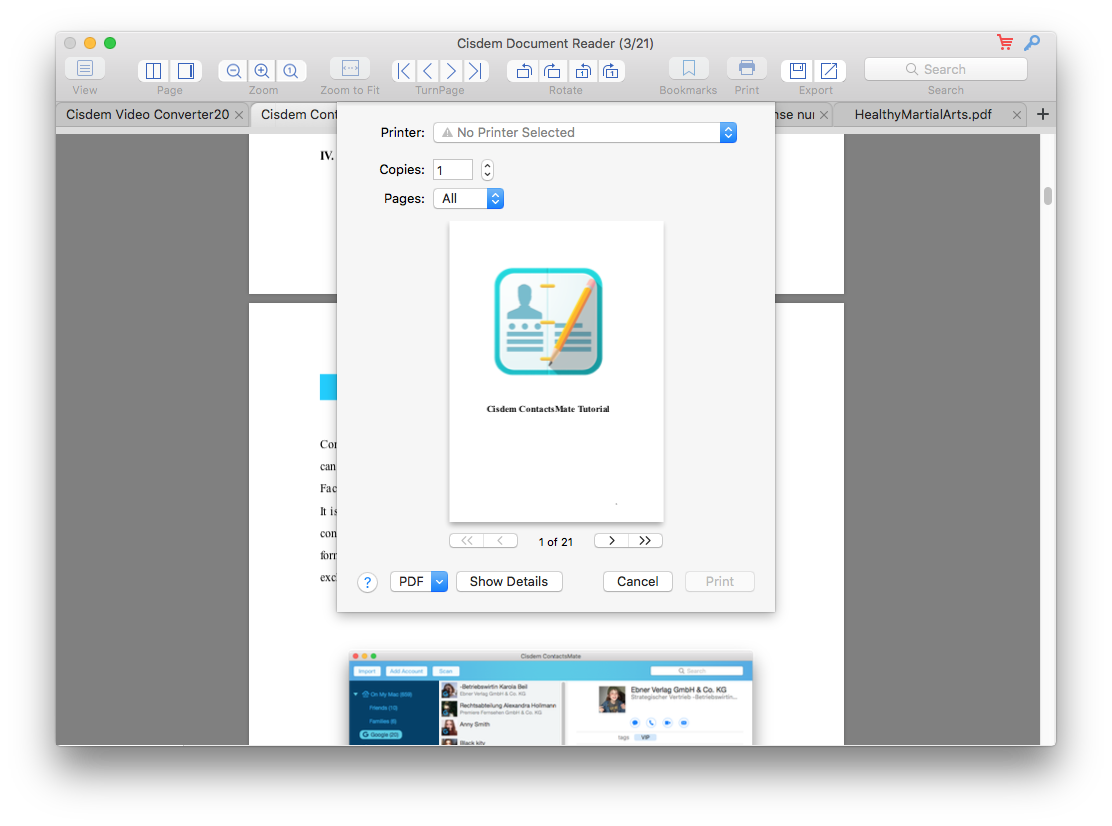Click the shopping cart purchase icon
1112x826 pixels.
1005,43
